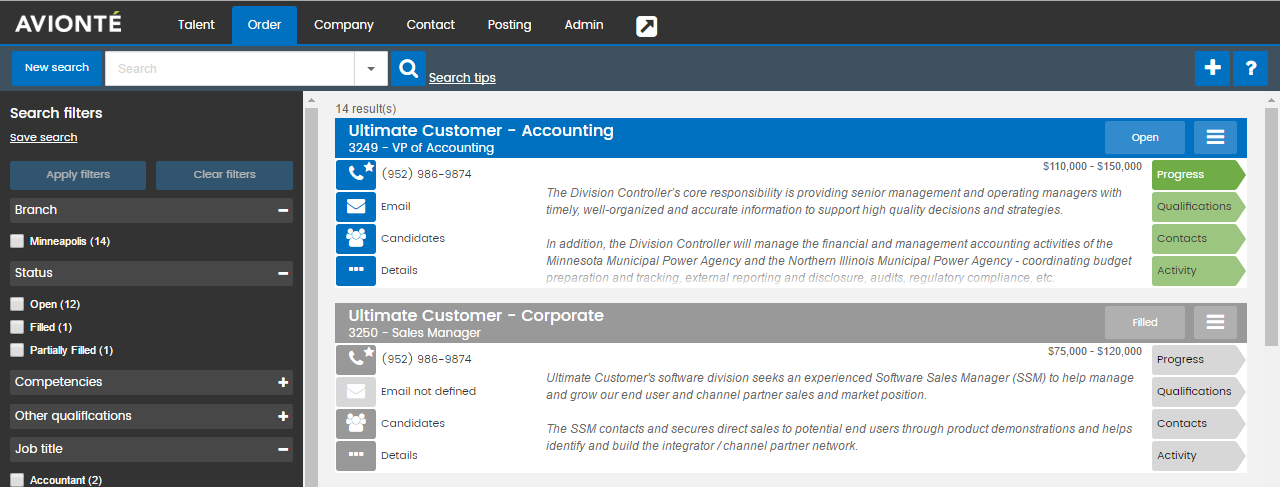Expand the Competencies filter section
The image size is (1280, 487).
(x=283, y=382)
